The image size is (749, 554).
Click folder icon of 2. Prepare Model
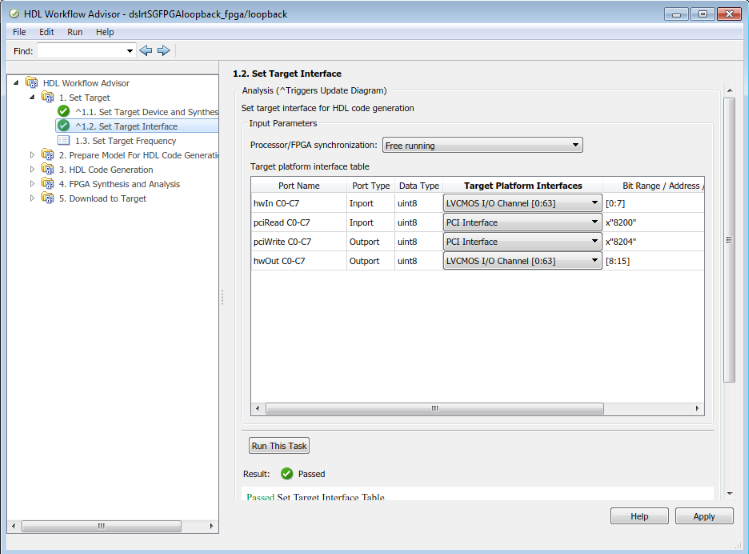(47, 155)
